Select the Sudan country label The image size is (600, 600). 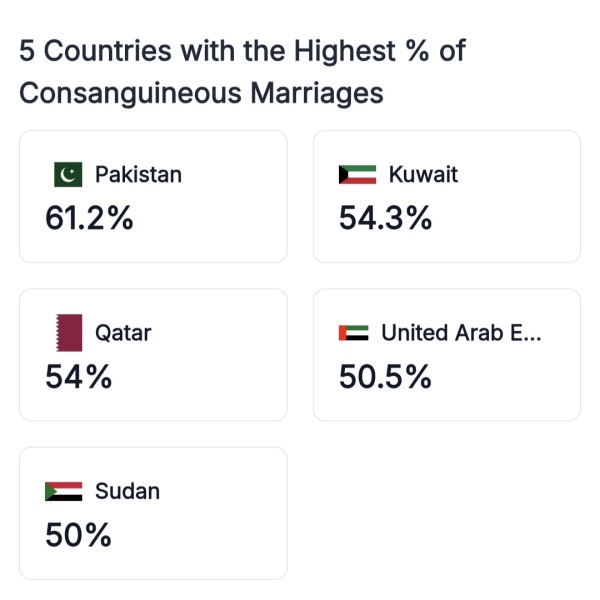[x=127, y=491]
